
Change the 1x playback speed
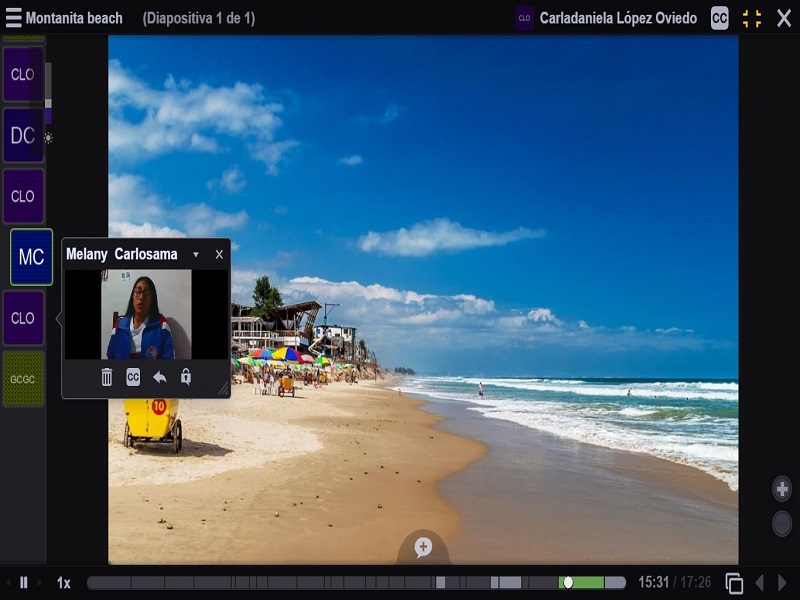tap(63, 583)
